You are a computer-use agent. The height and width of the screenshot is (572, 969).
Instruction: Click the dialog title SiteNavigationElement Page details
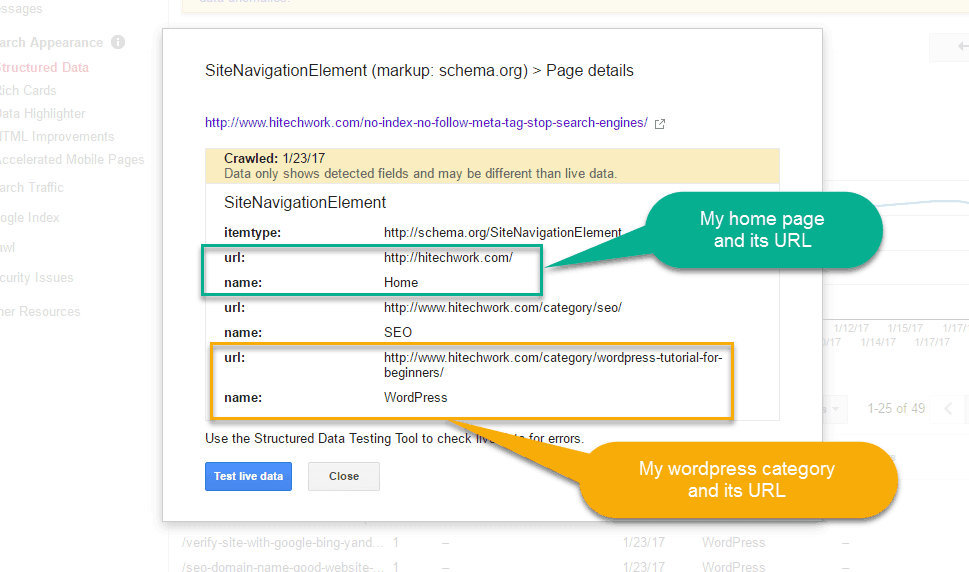click(419, 70)
